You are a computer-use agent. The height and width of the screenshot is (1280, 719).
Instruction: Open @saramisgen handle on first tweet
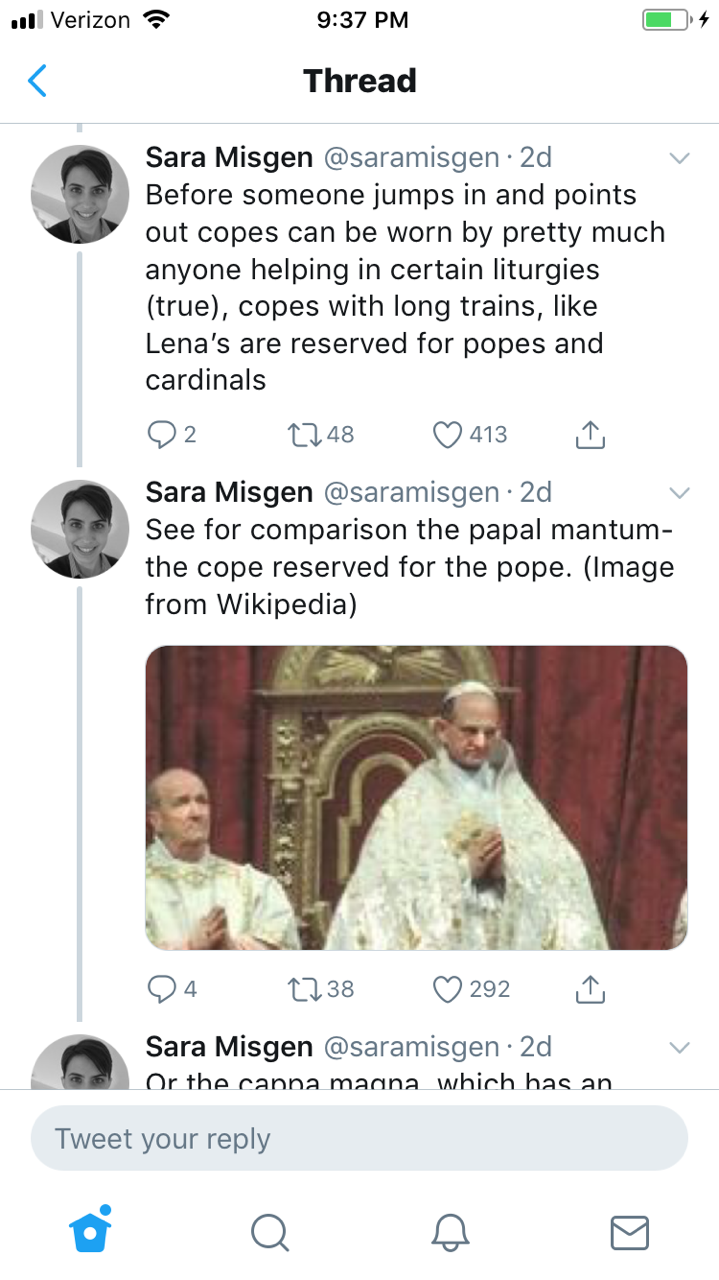(410, 158)
